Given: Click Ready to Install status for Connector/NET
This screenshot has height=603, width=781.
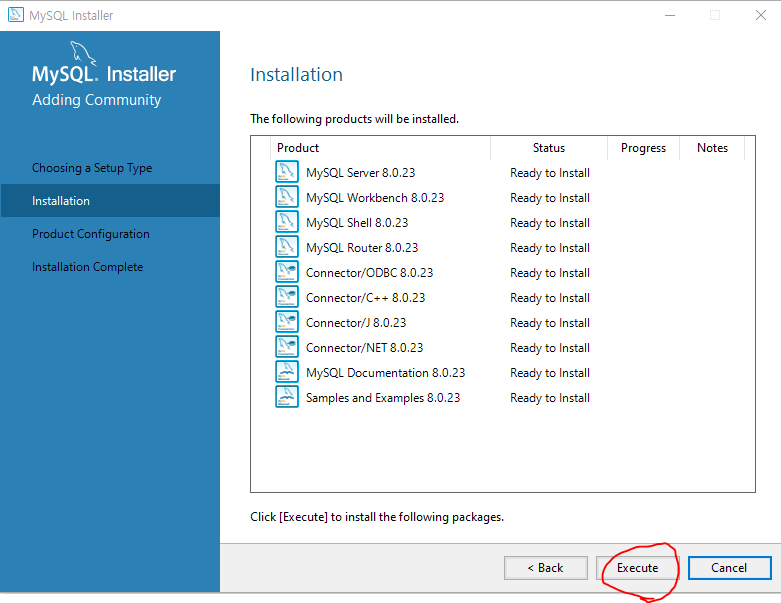Looking at the screenshot, I should 550,348.
